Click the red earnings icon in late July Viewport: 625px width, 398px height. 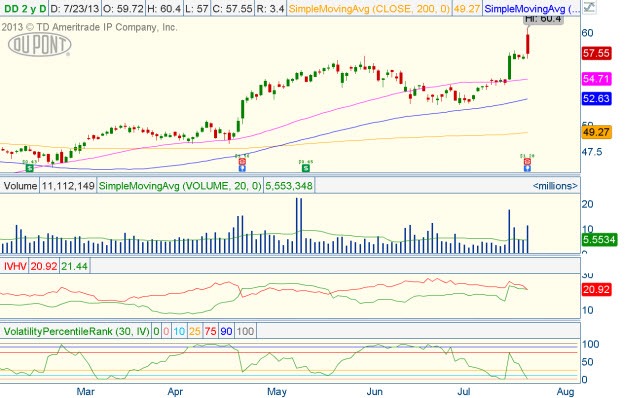[527, 162]
